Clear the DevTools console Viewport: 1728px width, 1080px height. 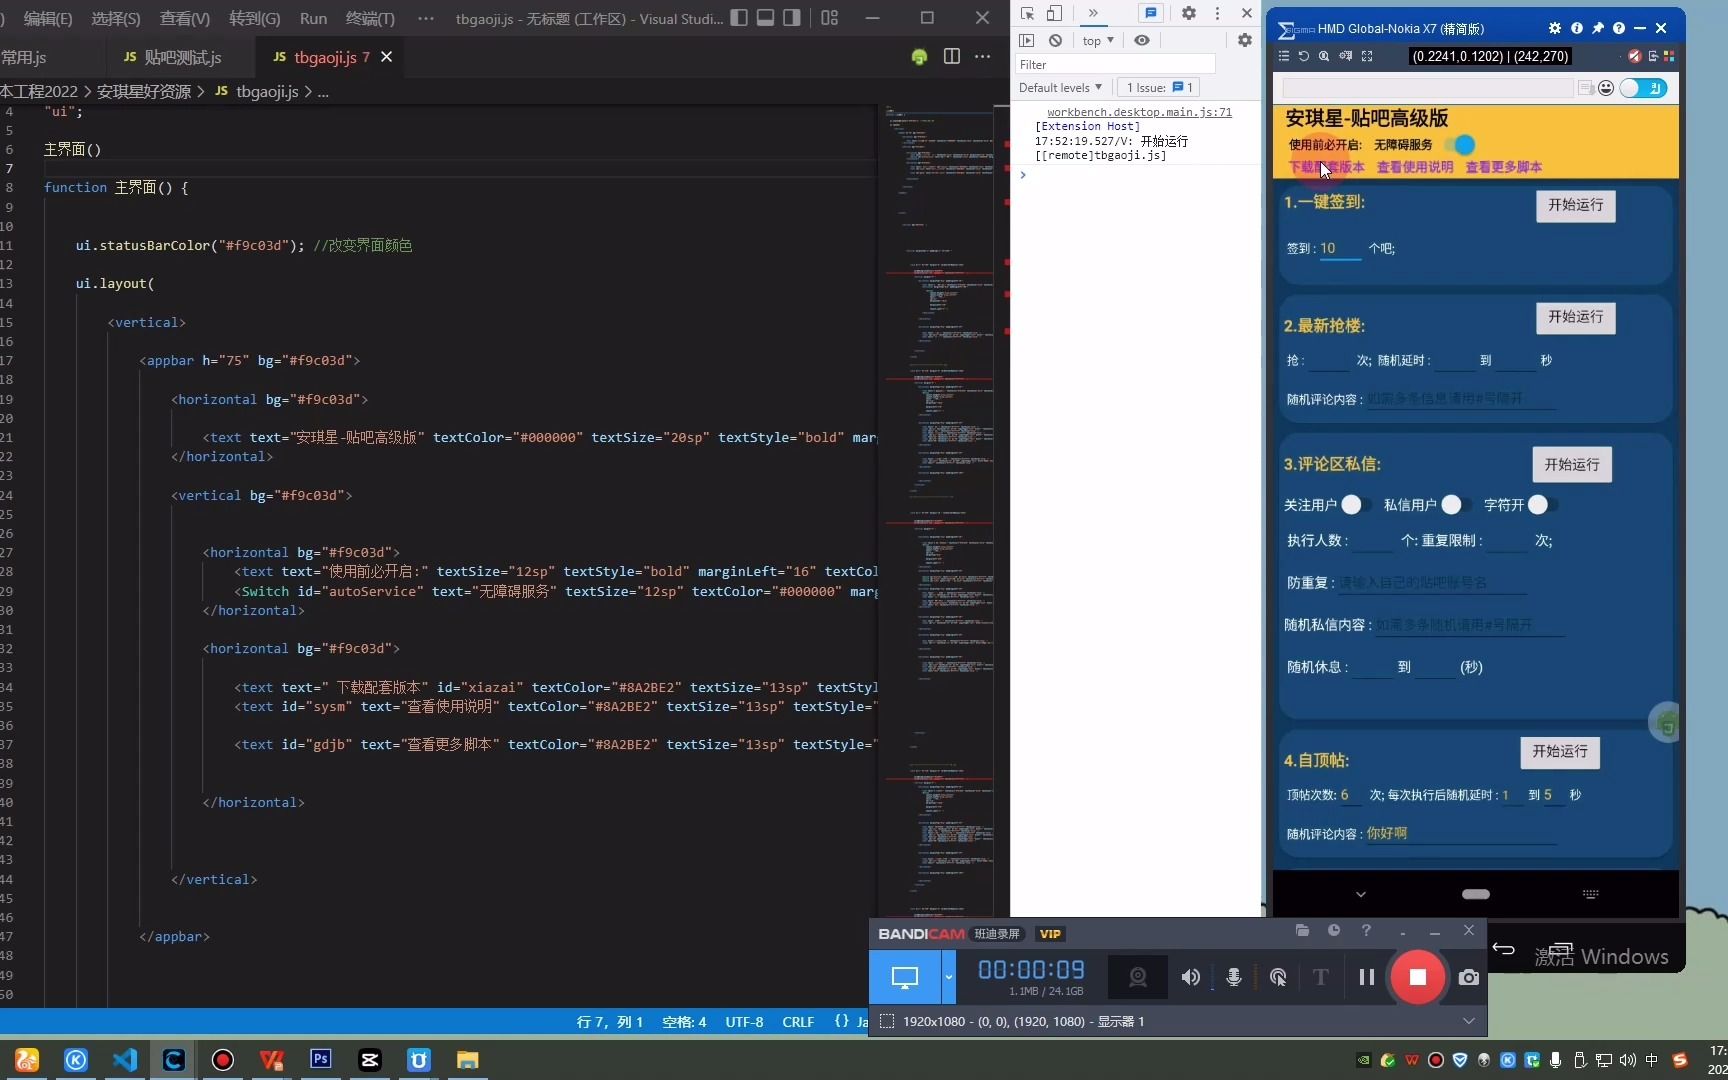(1055, 40)
